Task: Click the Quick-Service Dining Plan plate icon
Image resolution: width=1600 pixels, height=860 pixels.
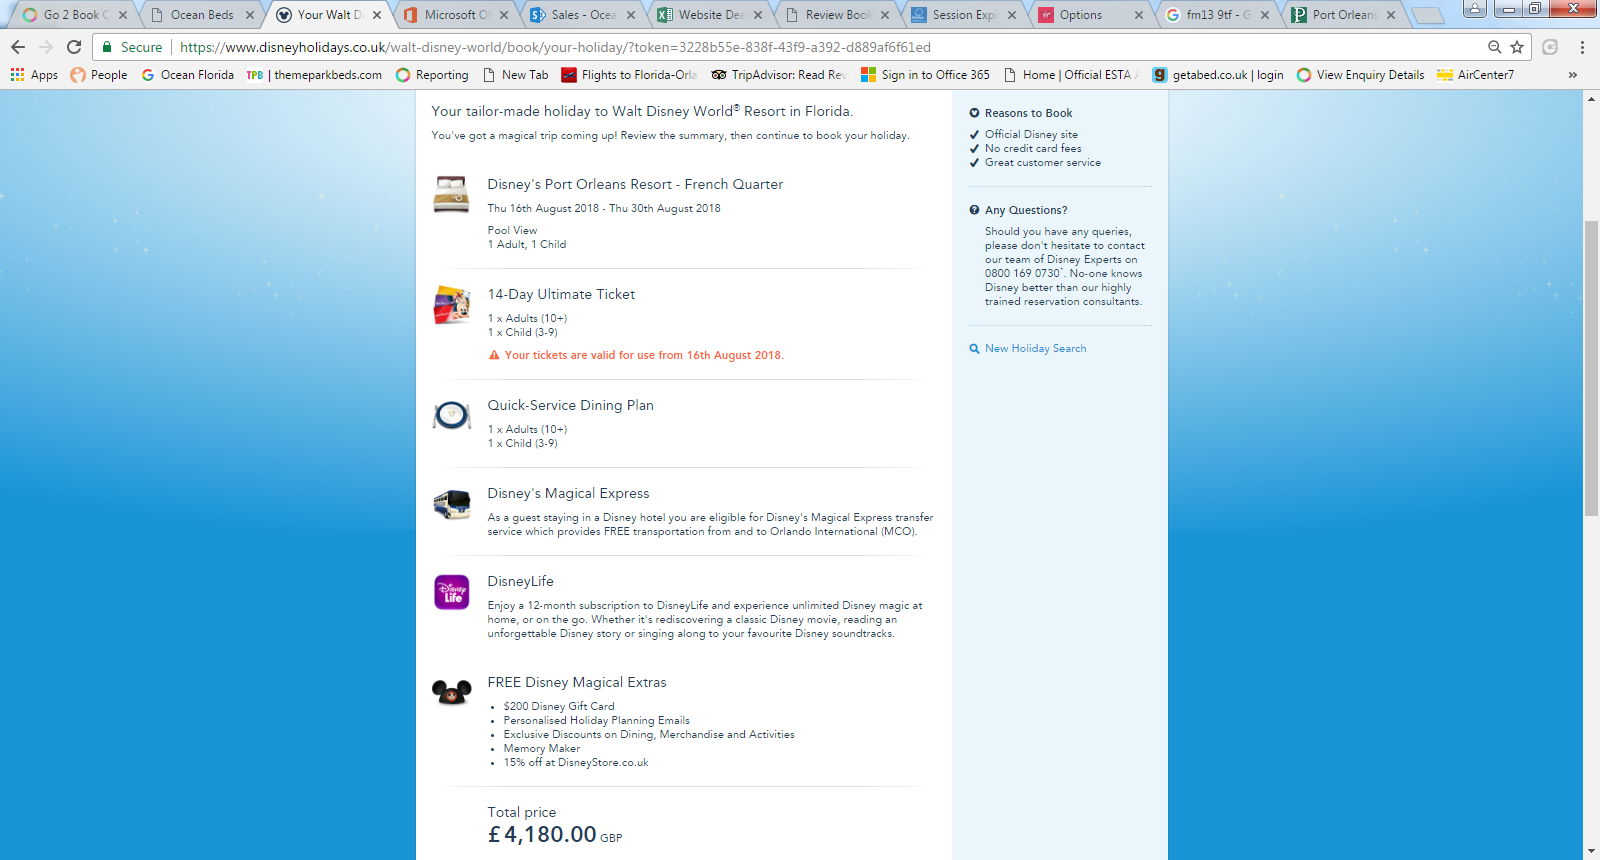Action: [x=451, y=415]
